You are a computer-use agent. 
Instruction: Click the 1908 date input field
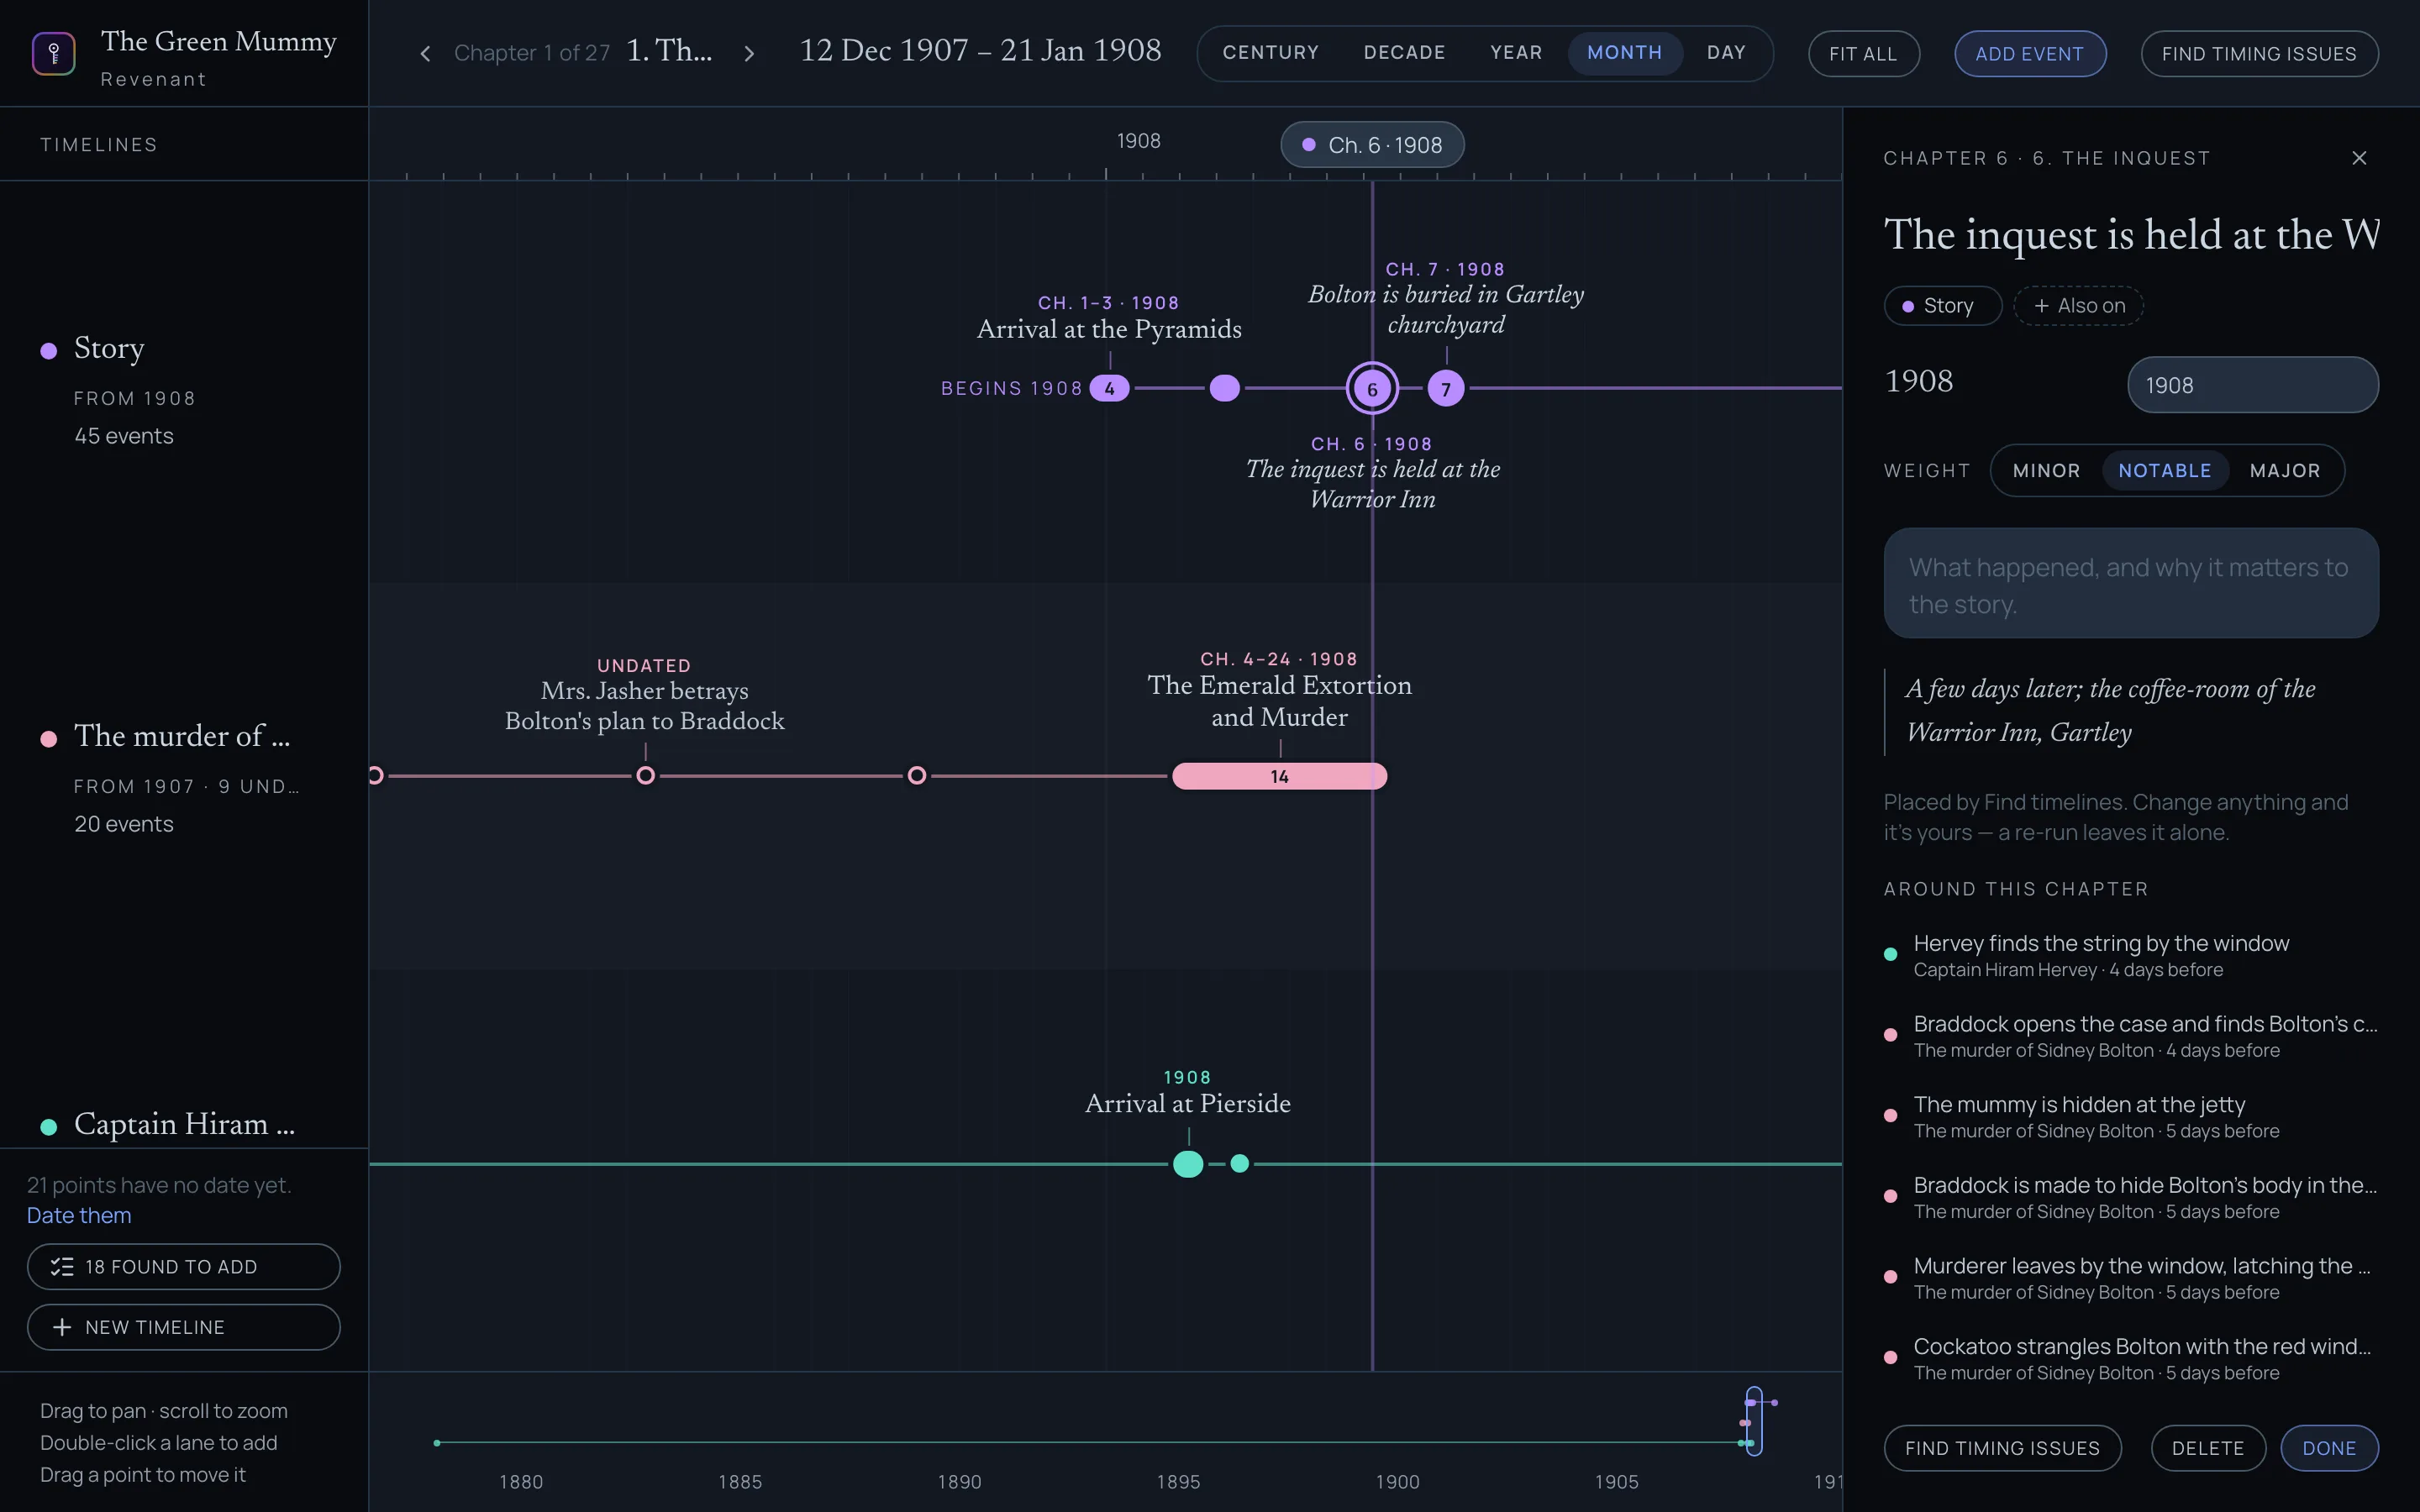click(2252, 385)
